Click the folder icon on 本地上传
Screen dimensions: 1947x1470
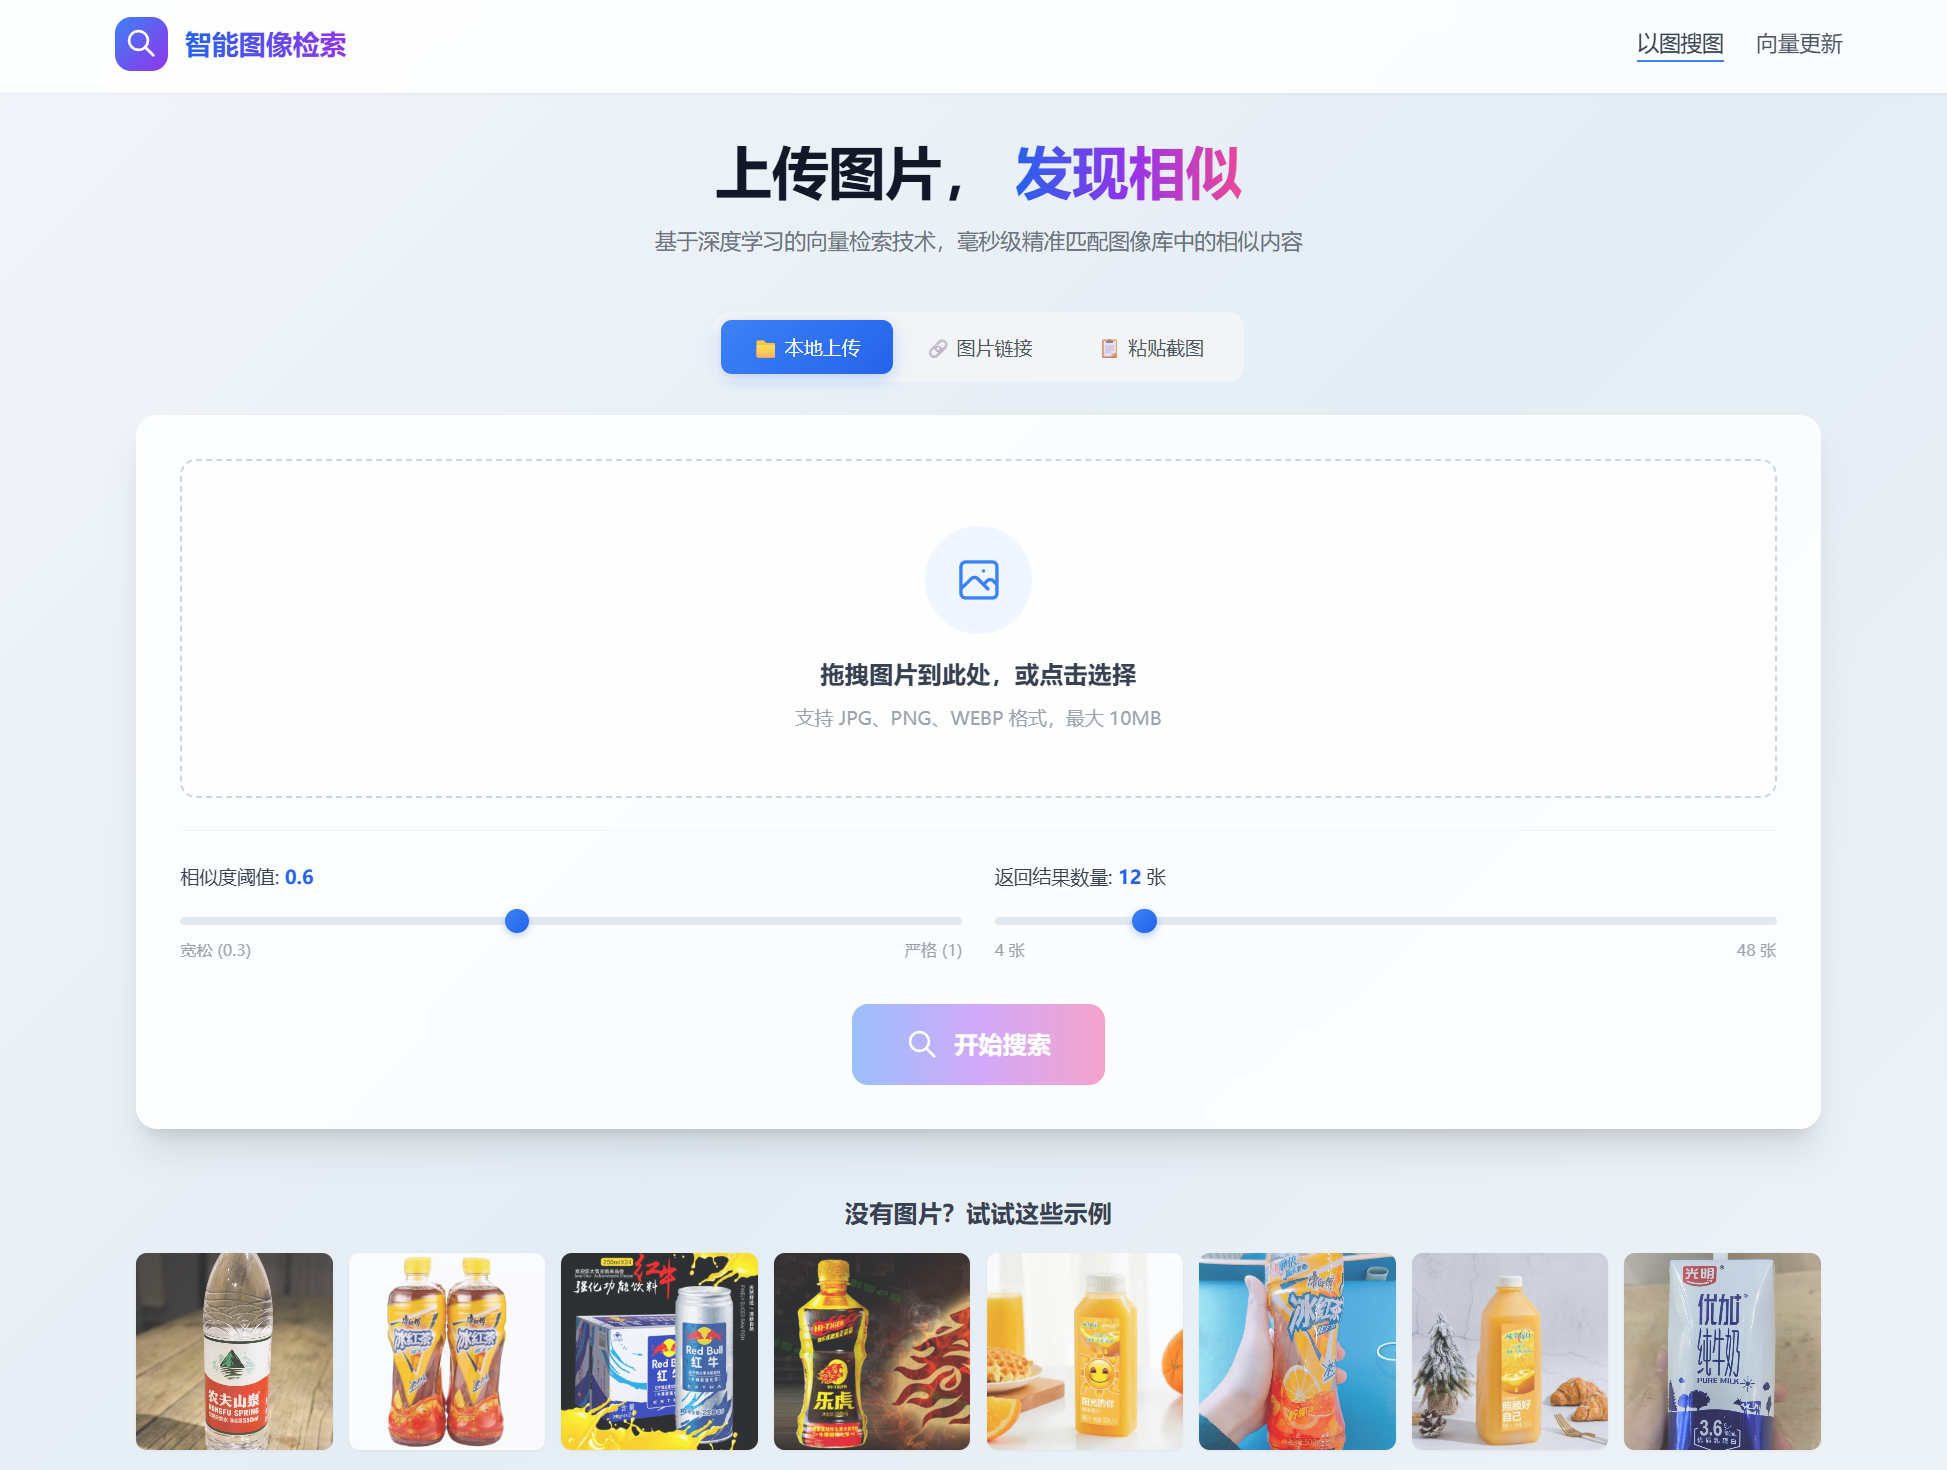pos(765,348)
